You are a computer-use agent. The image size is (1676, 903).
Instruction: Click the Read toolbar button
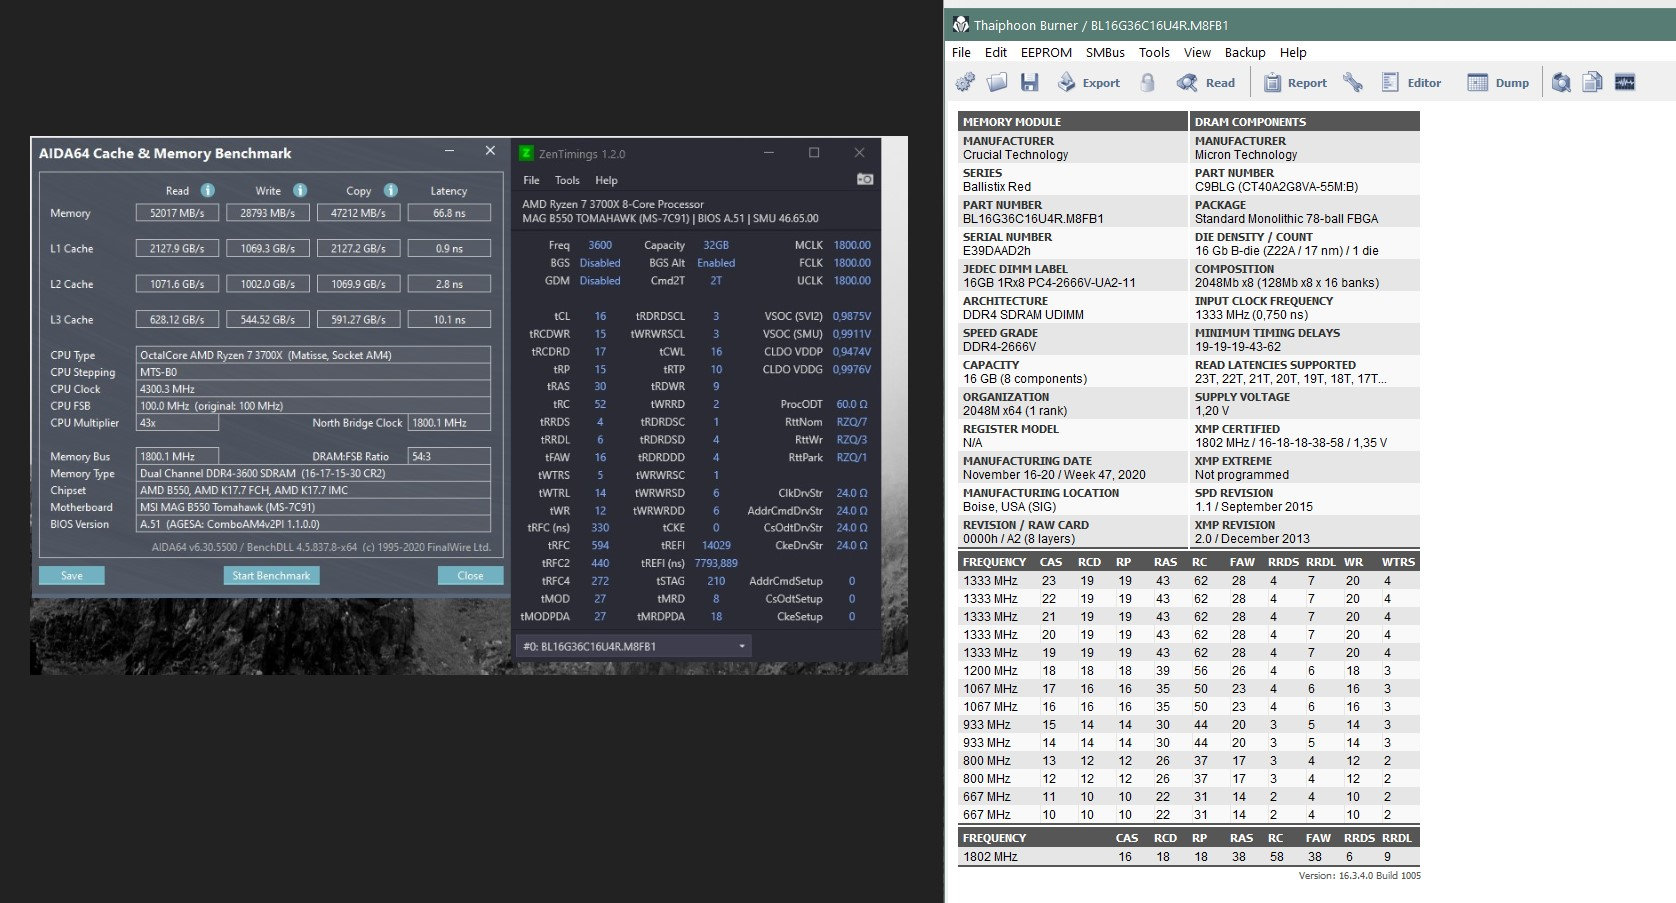coord(1207,83)
